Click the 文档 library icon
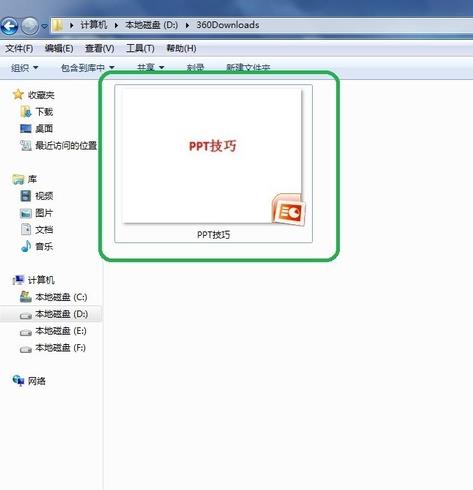The height and width of the screenshot is (490, 473). pos(26,229)
